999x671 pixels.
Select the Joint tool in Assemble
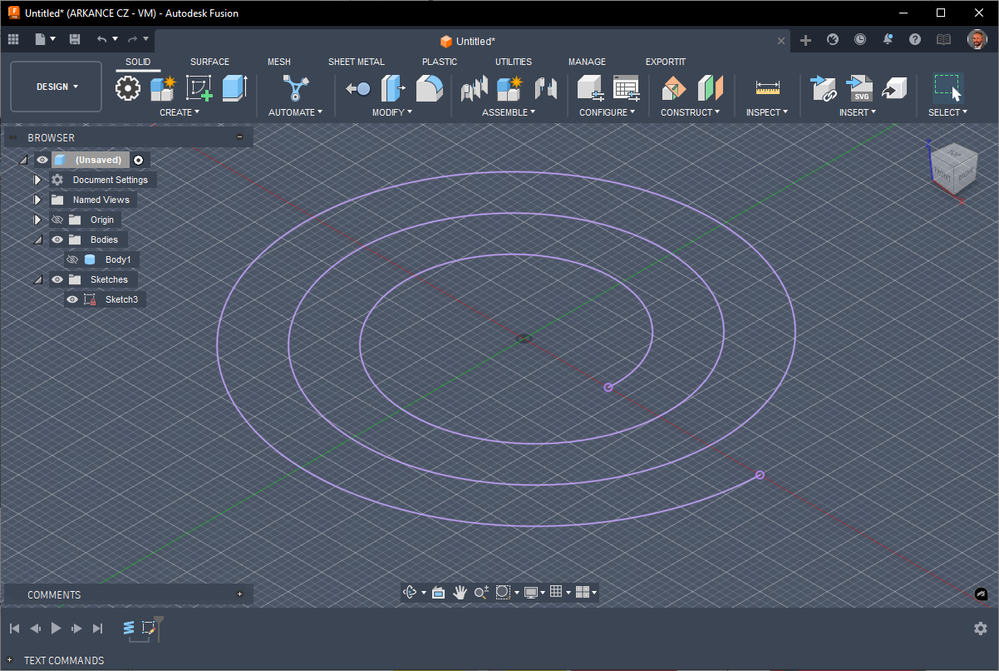(x=473, y=88)
